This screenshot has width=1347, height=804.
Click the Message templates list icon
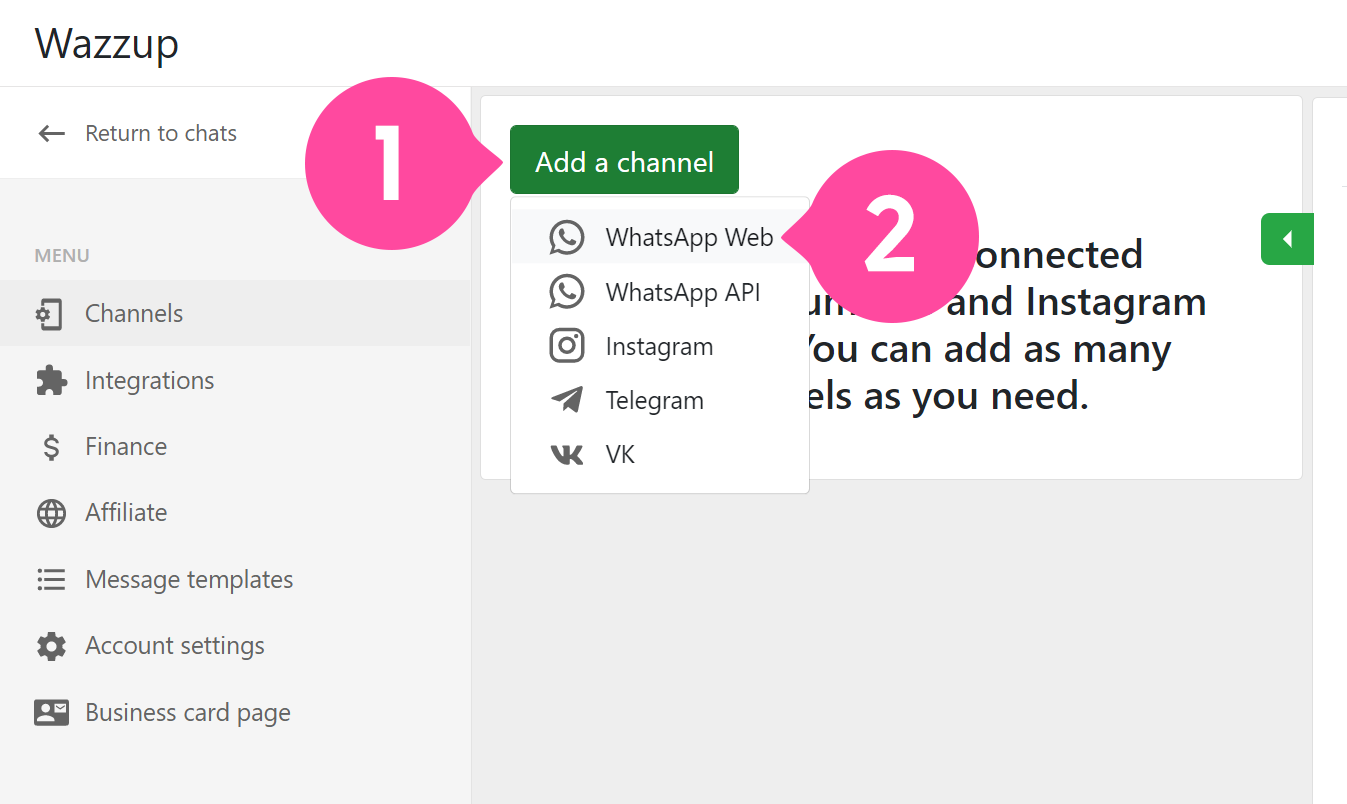point(51,579)
